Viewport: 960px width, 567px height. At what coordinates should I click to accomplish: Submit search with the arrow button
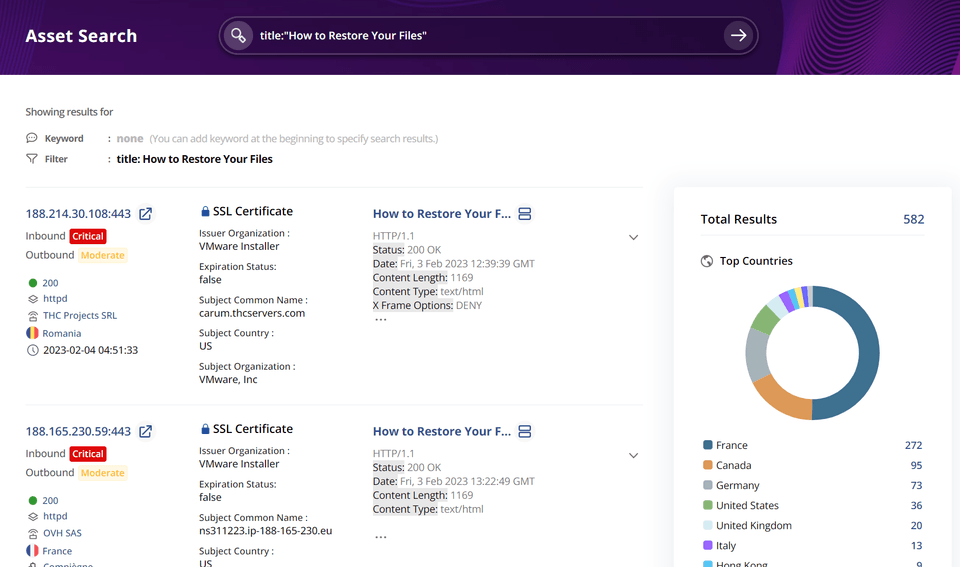pos(738,36)
